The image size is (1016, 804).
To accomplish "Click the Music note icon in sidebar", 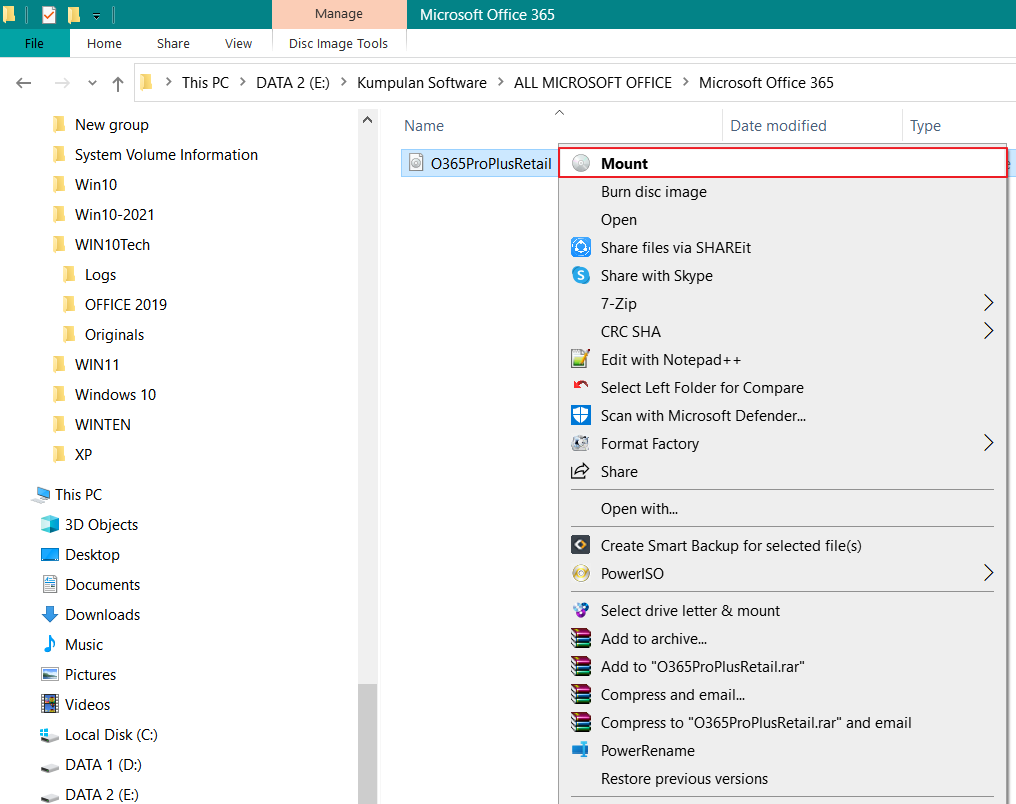I will pyautogui.click(x=50, y=643).
